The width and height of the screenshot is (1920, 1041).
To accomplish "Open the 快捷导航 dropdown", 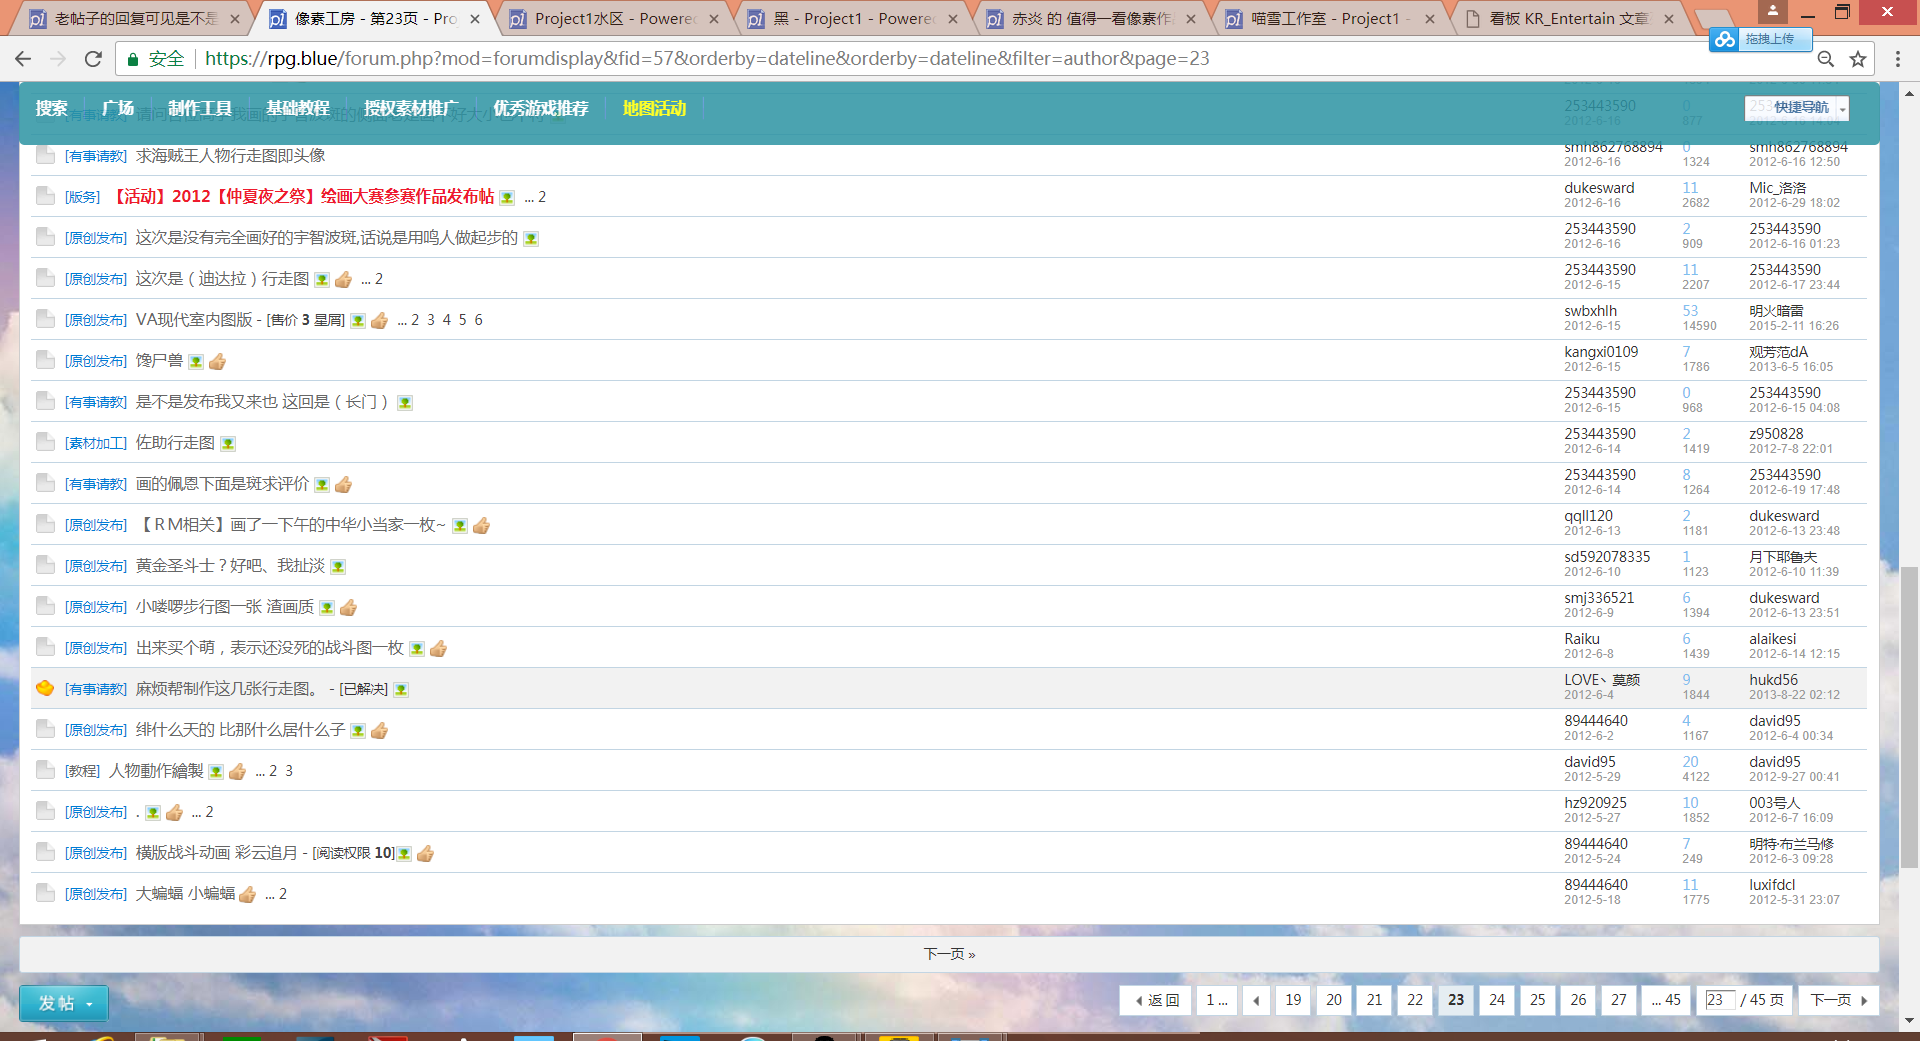I will click(1797, 108).
